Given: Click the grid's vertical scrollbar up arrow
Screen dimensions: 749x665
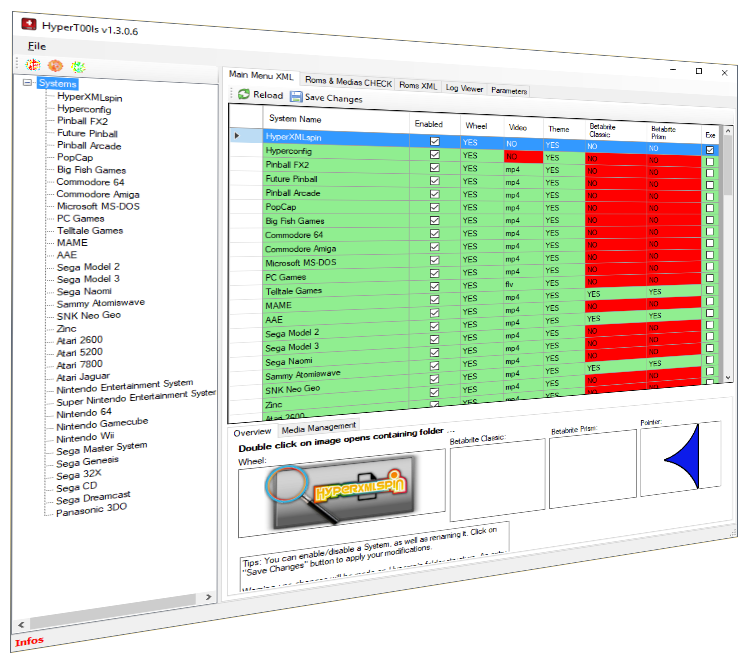Looking at the screenshot, I should [x=728, y=131].
